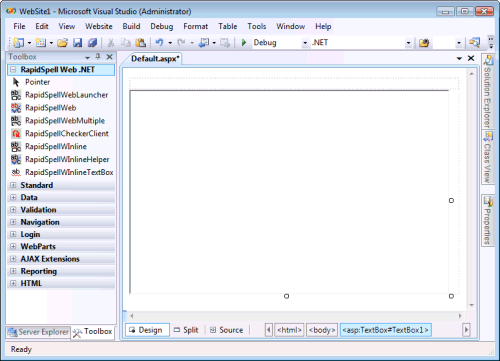The width and height of the screenshot is (500, 361).
Task: Open the Solution Explorer side panel
Action: coord(488,91)
